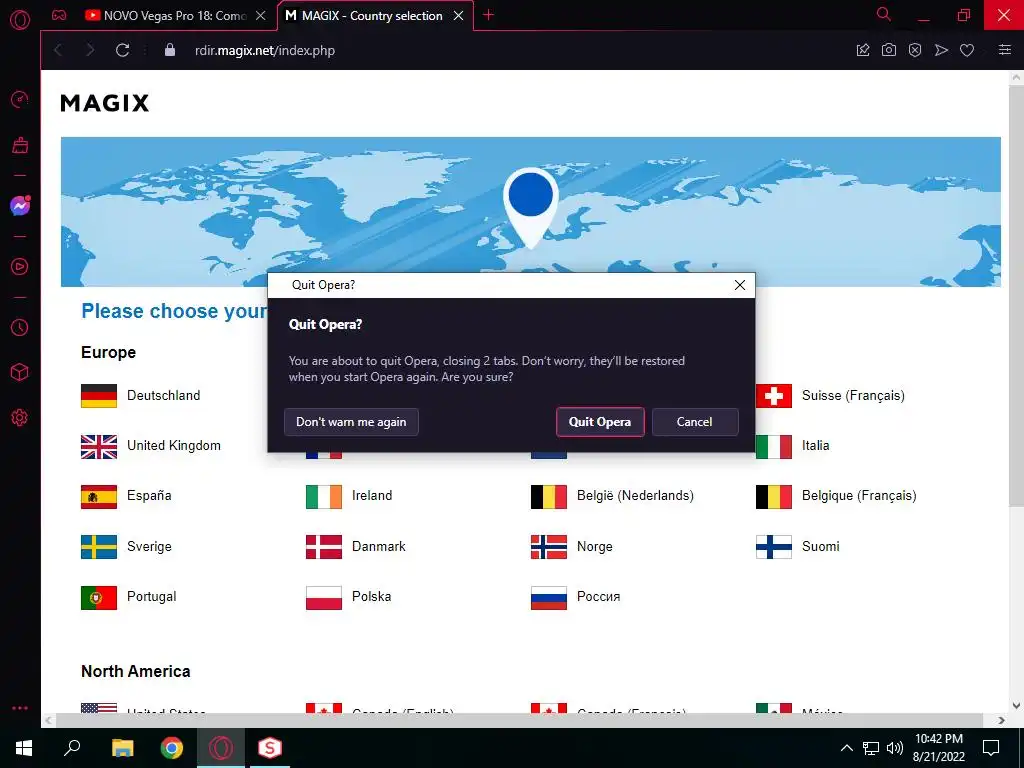Select Suomi country link
The image size is (1024, 768).
820,547
